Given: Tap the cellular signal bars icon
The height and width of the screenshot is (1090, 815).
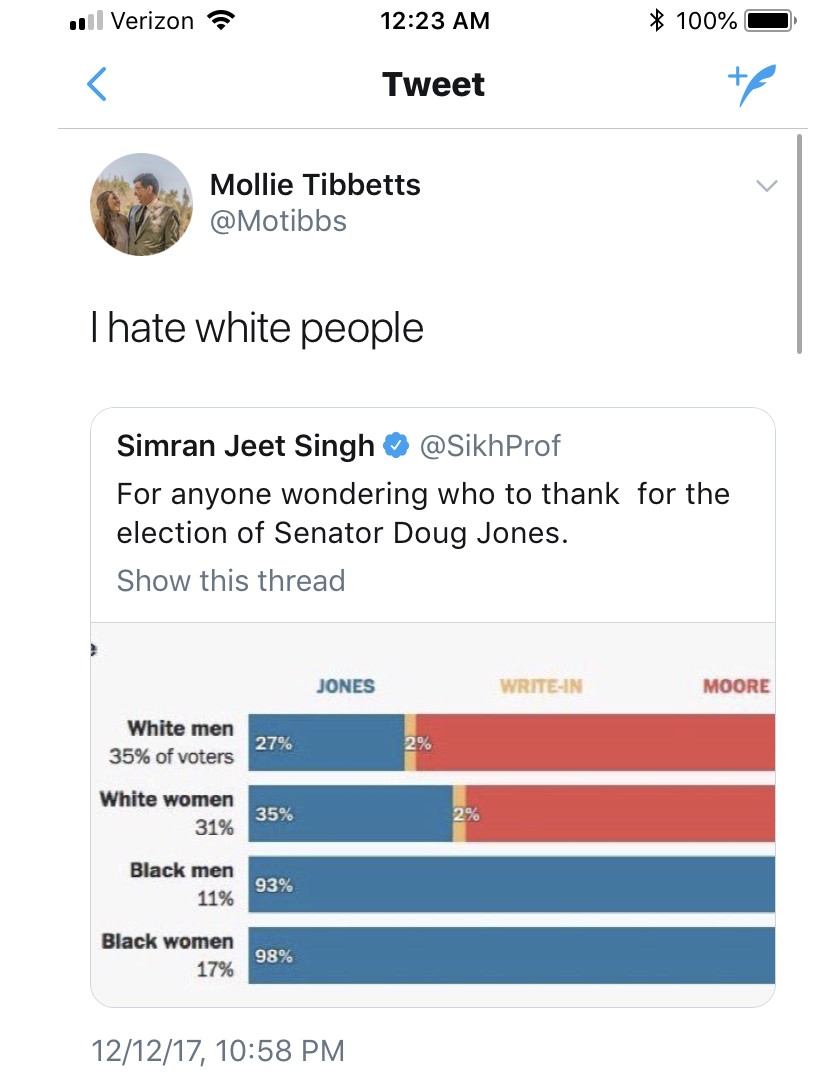Looking at the screenshot, I should 87,21.
